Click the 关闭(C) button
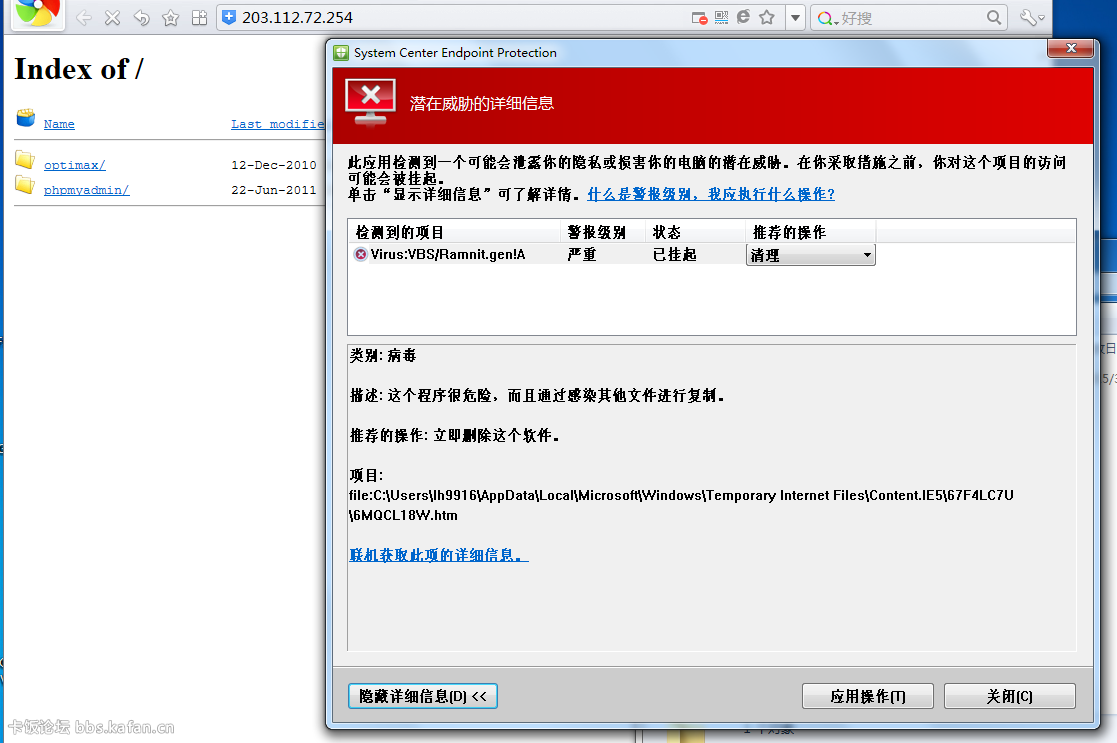 pos(1009,696)
